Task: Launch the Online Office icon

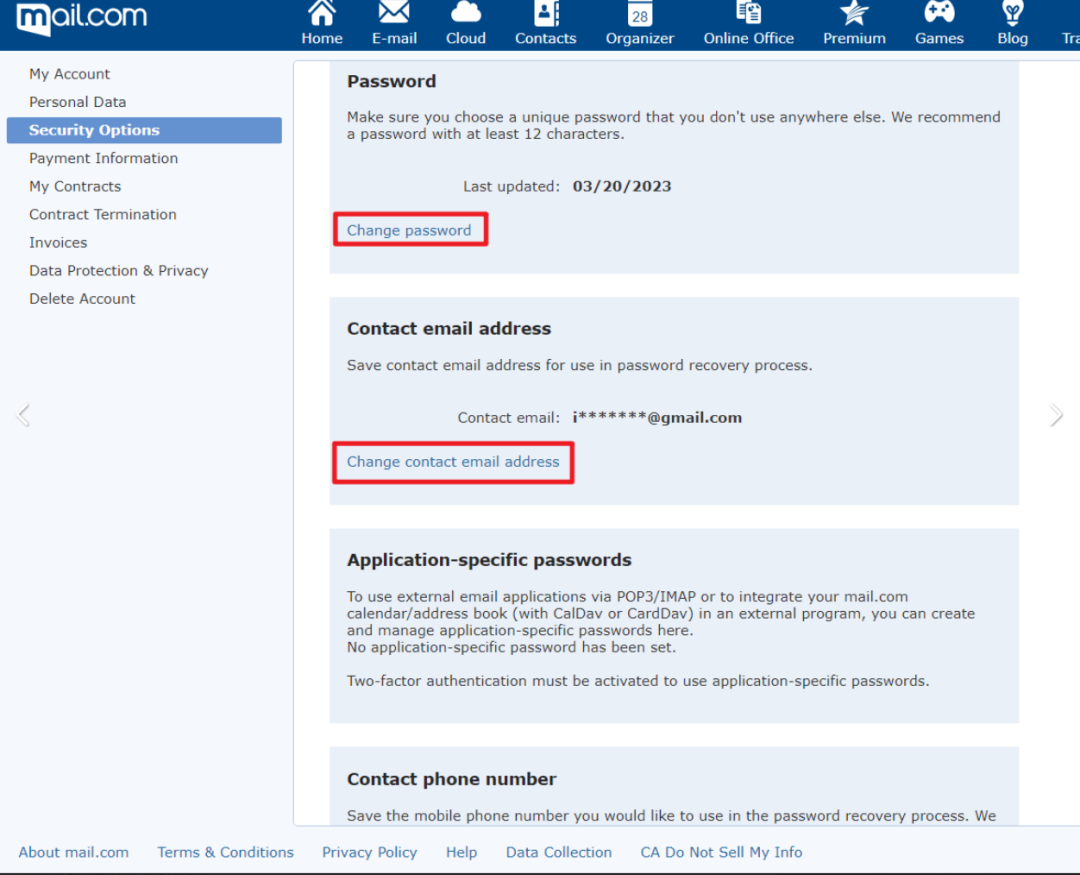Action: (749, 12)
